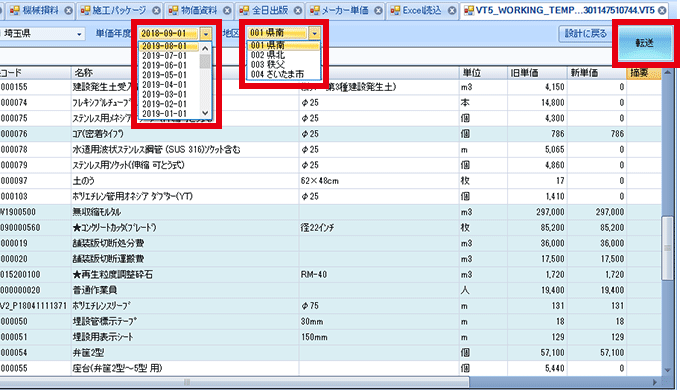Click the vertical table scrollbar thumb

tap(667, 248)
